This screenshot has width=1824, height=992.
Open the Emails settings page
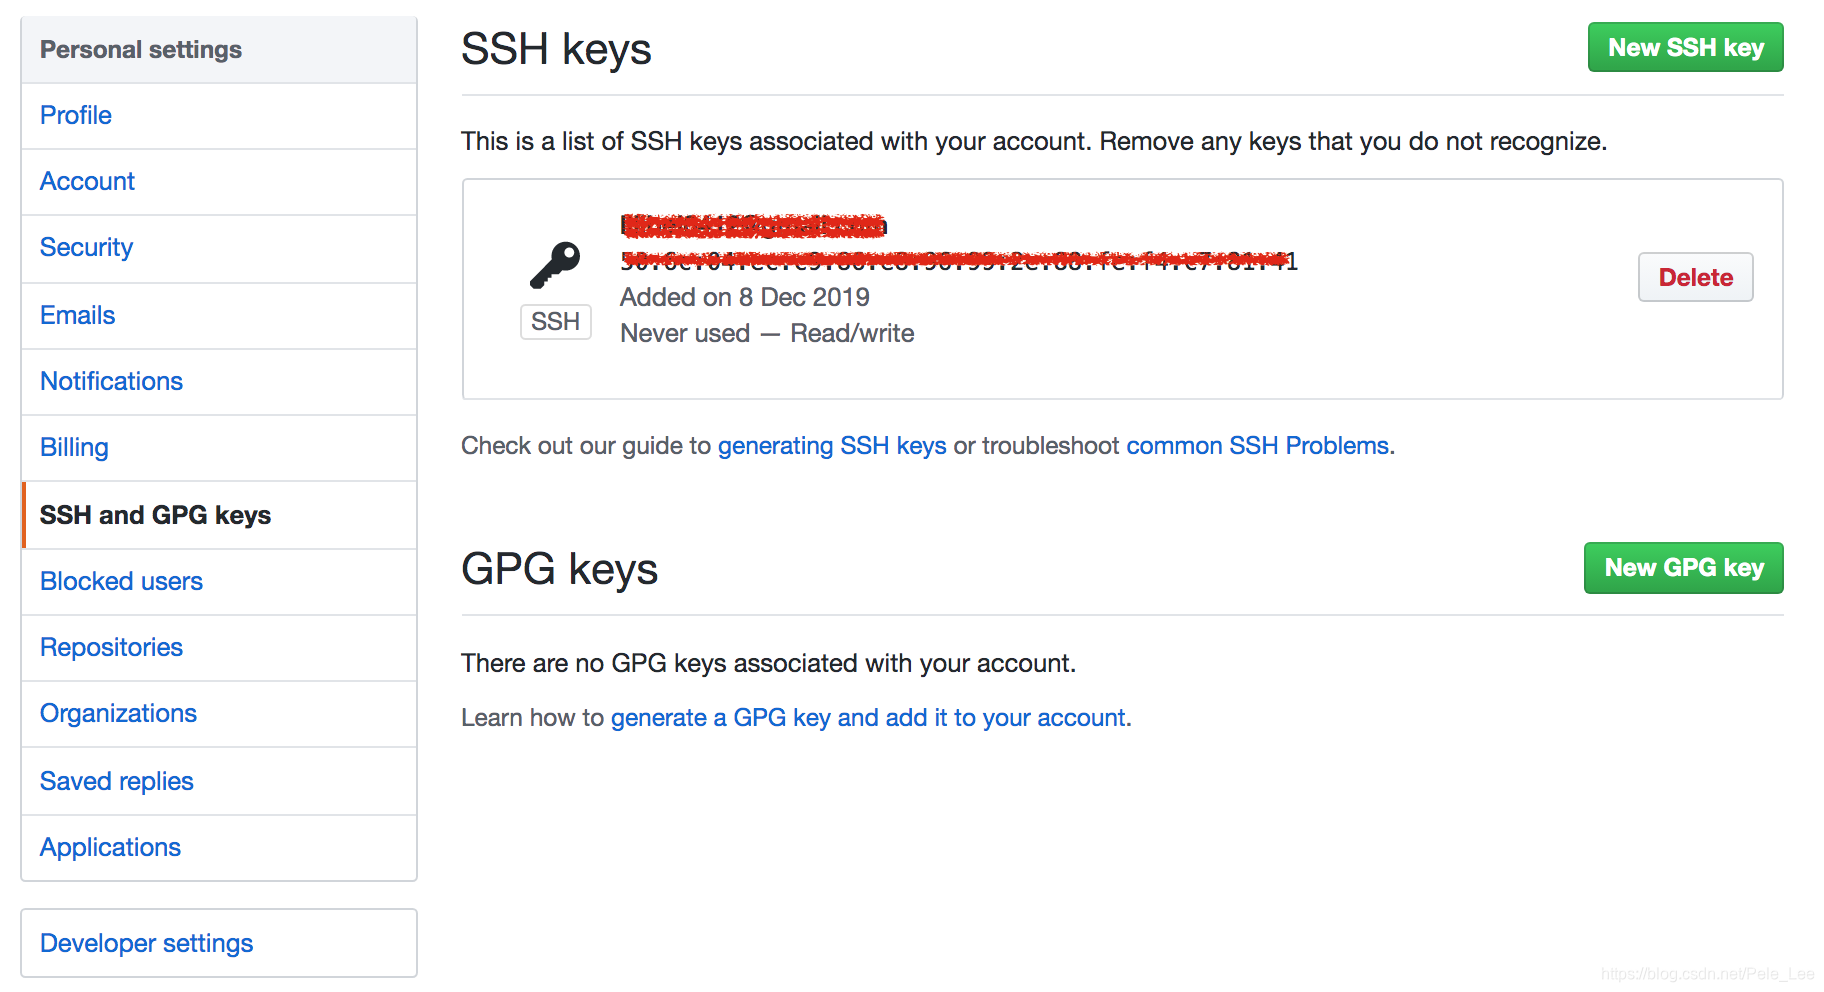pos(77,314)
